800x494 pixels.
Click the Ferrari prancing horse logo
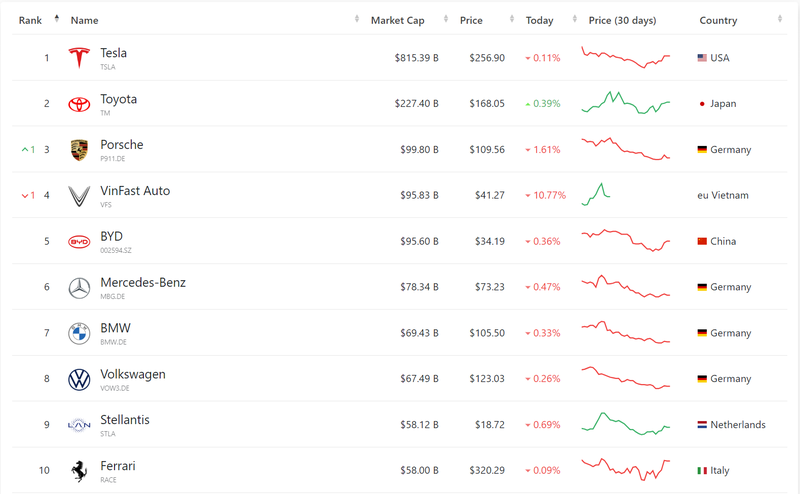point(79,471)
